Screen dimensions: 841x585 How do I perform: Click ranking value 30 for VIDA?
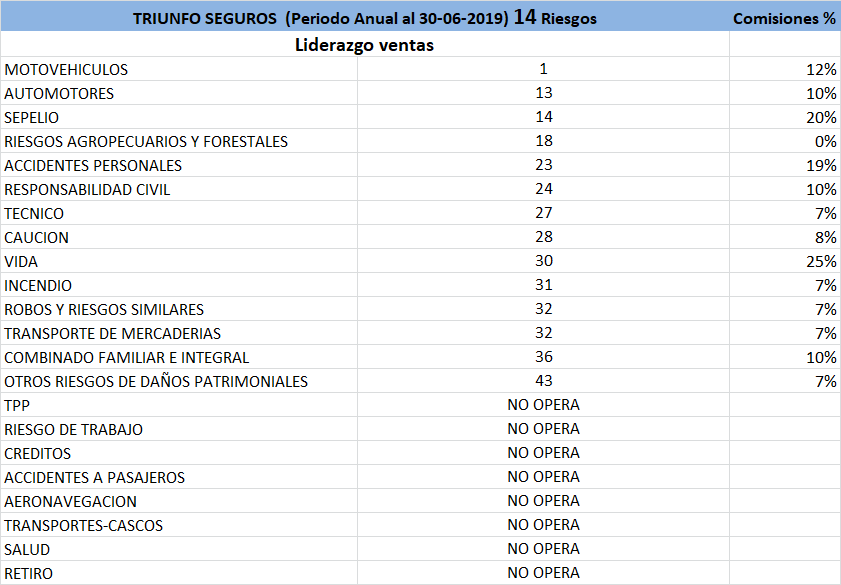click(544, 261)
